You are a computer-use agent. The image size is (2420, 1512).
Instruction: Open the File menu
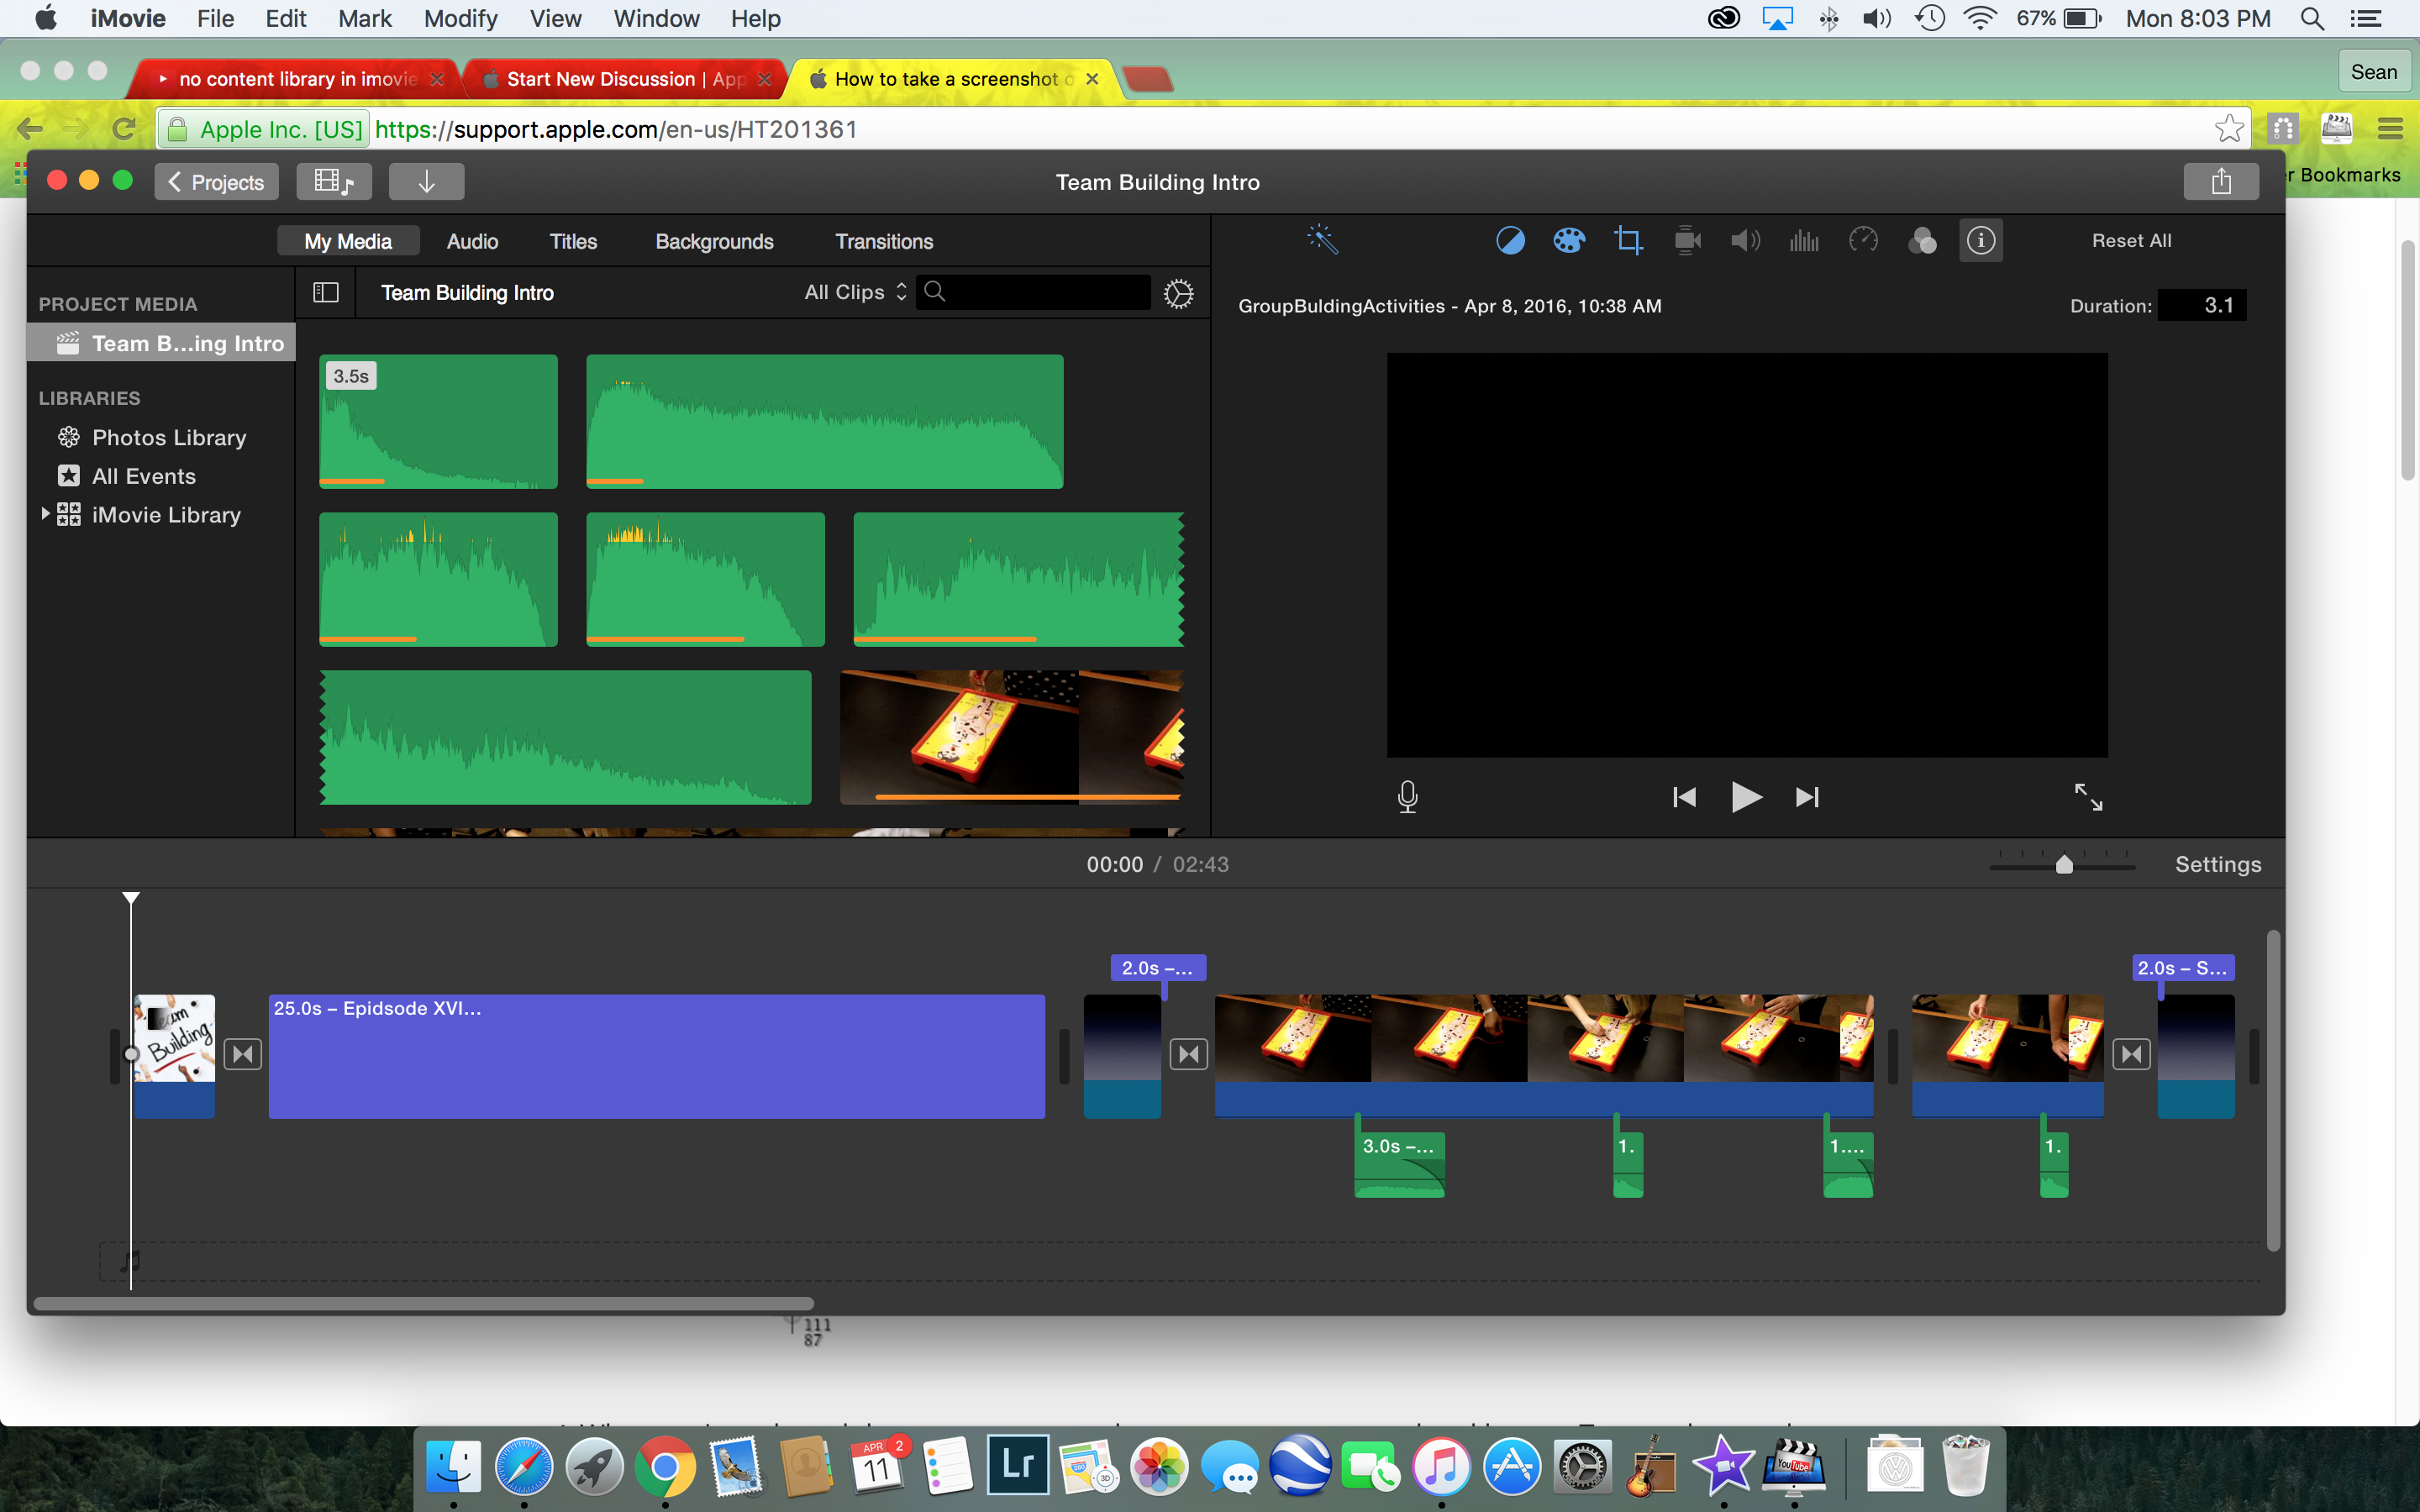pos(215,19)
